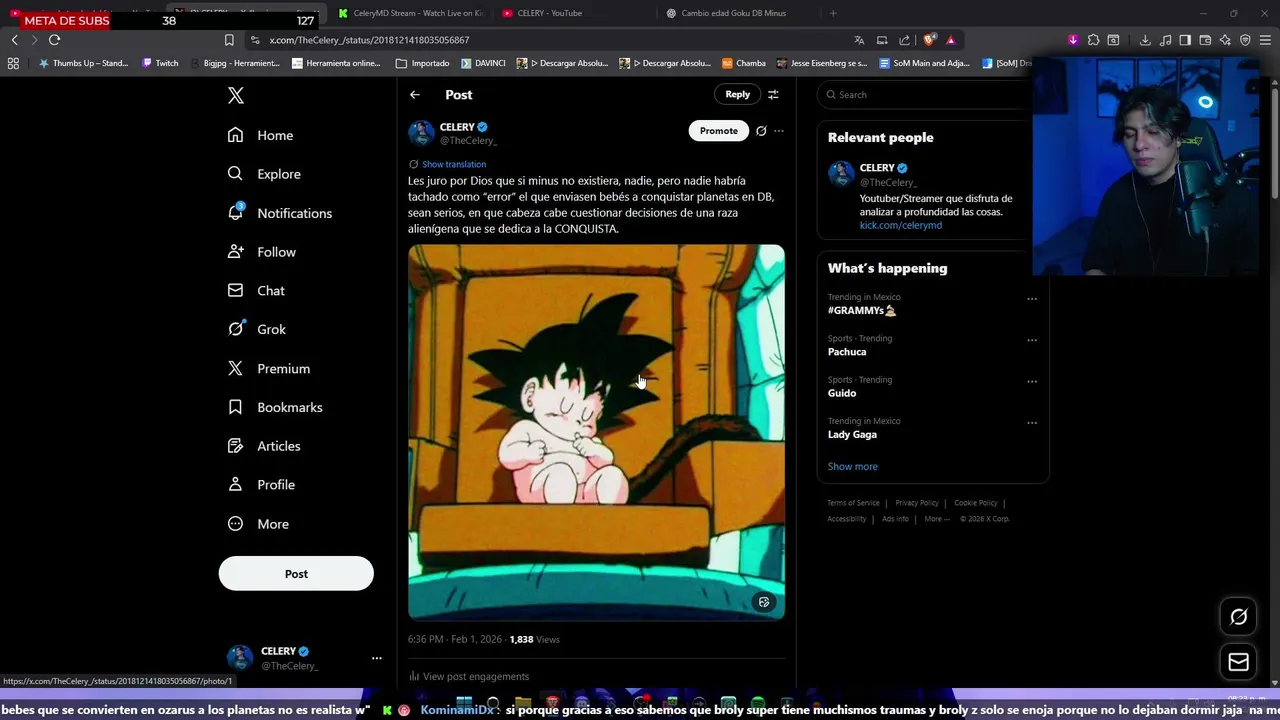Screen dimensions: 1280x720
Task: Open a new browser tab plus button
Action: [x=833, y=13]
